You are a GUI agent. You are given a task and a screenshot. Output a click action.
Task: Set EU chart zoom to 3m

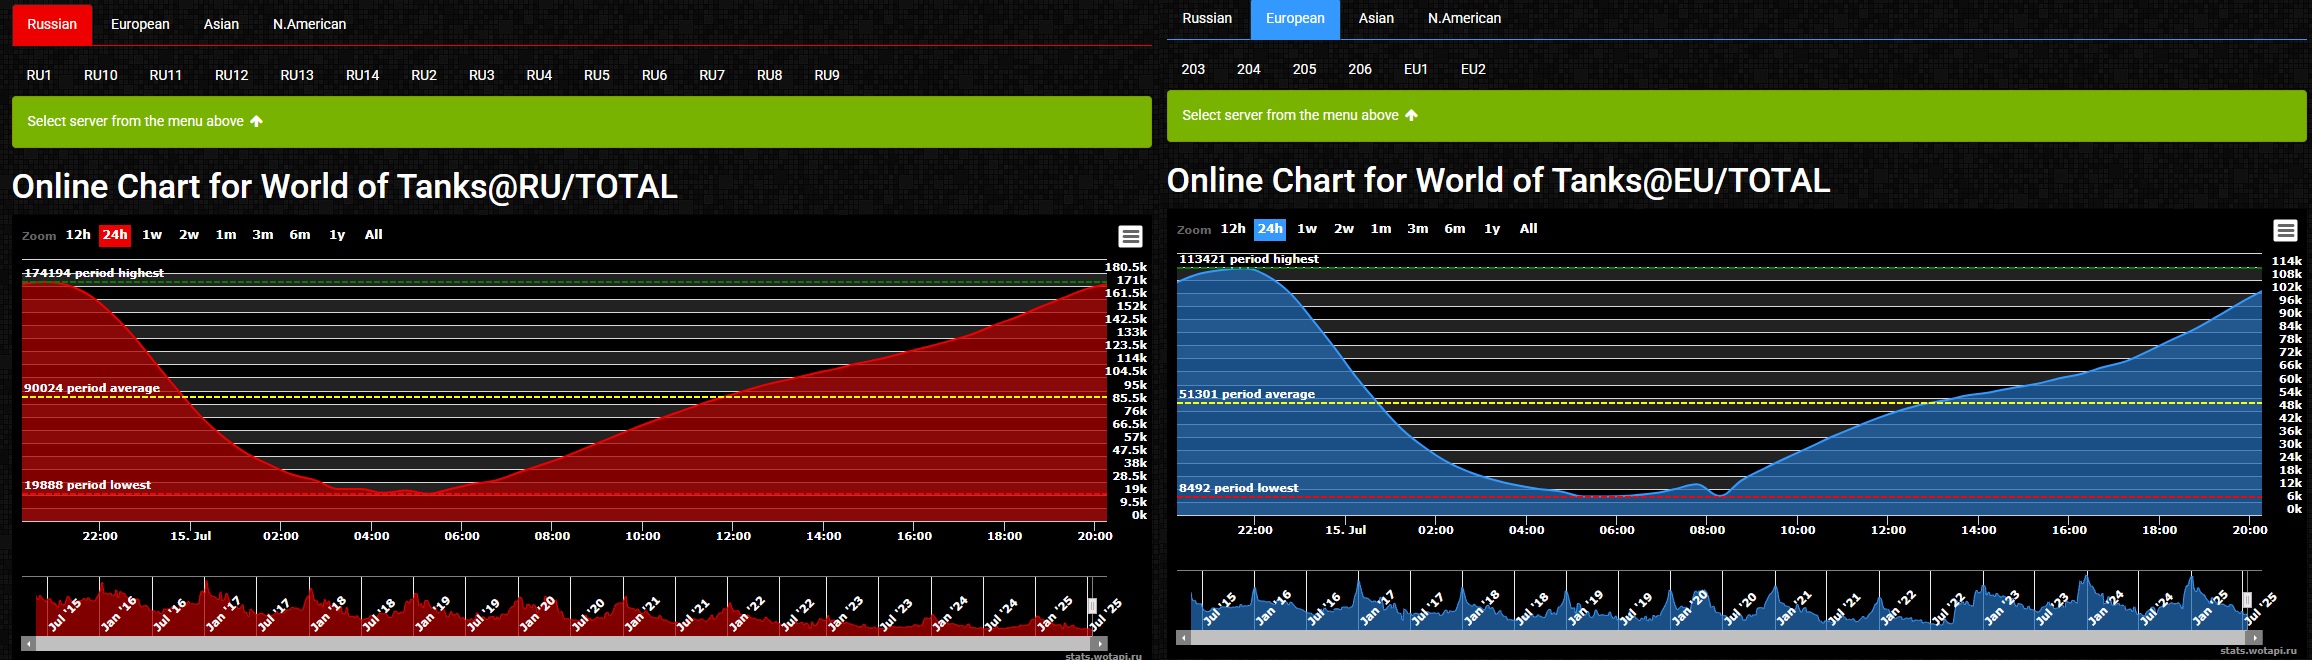(1418, 229)
